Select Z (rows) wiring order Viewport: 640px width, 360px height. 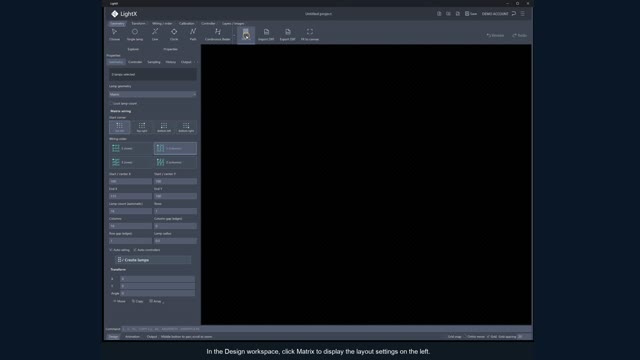click(x=131, y=162)
